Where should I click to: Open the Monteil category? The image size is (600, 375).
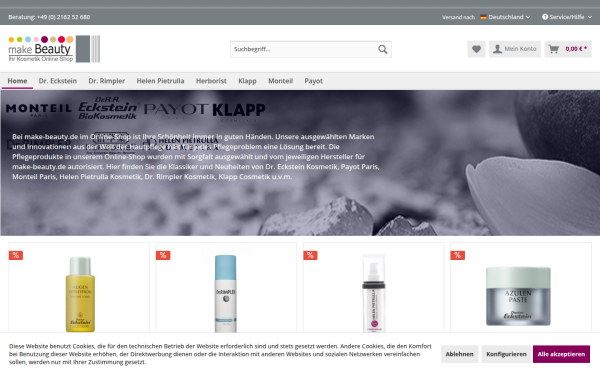pos(280,81)
